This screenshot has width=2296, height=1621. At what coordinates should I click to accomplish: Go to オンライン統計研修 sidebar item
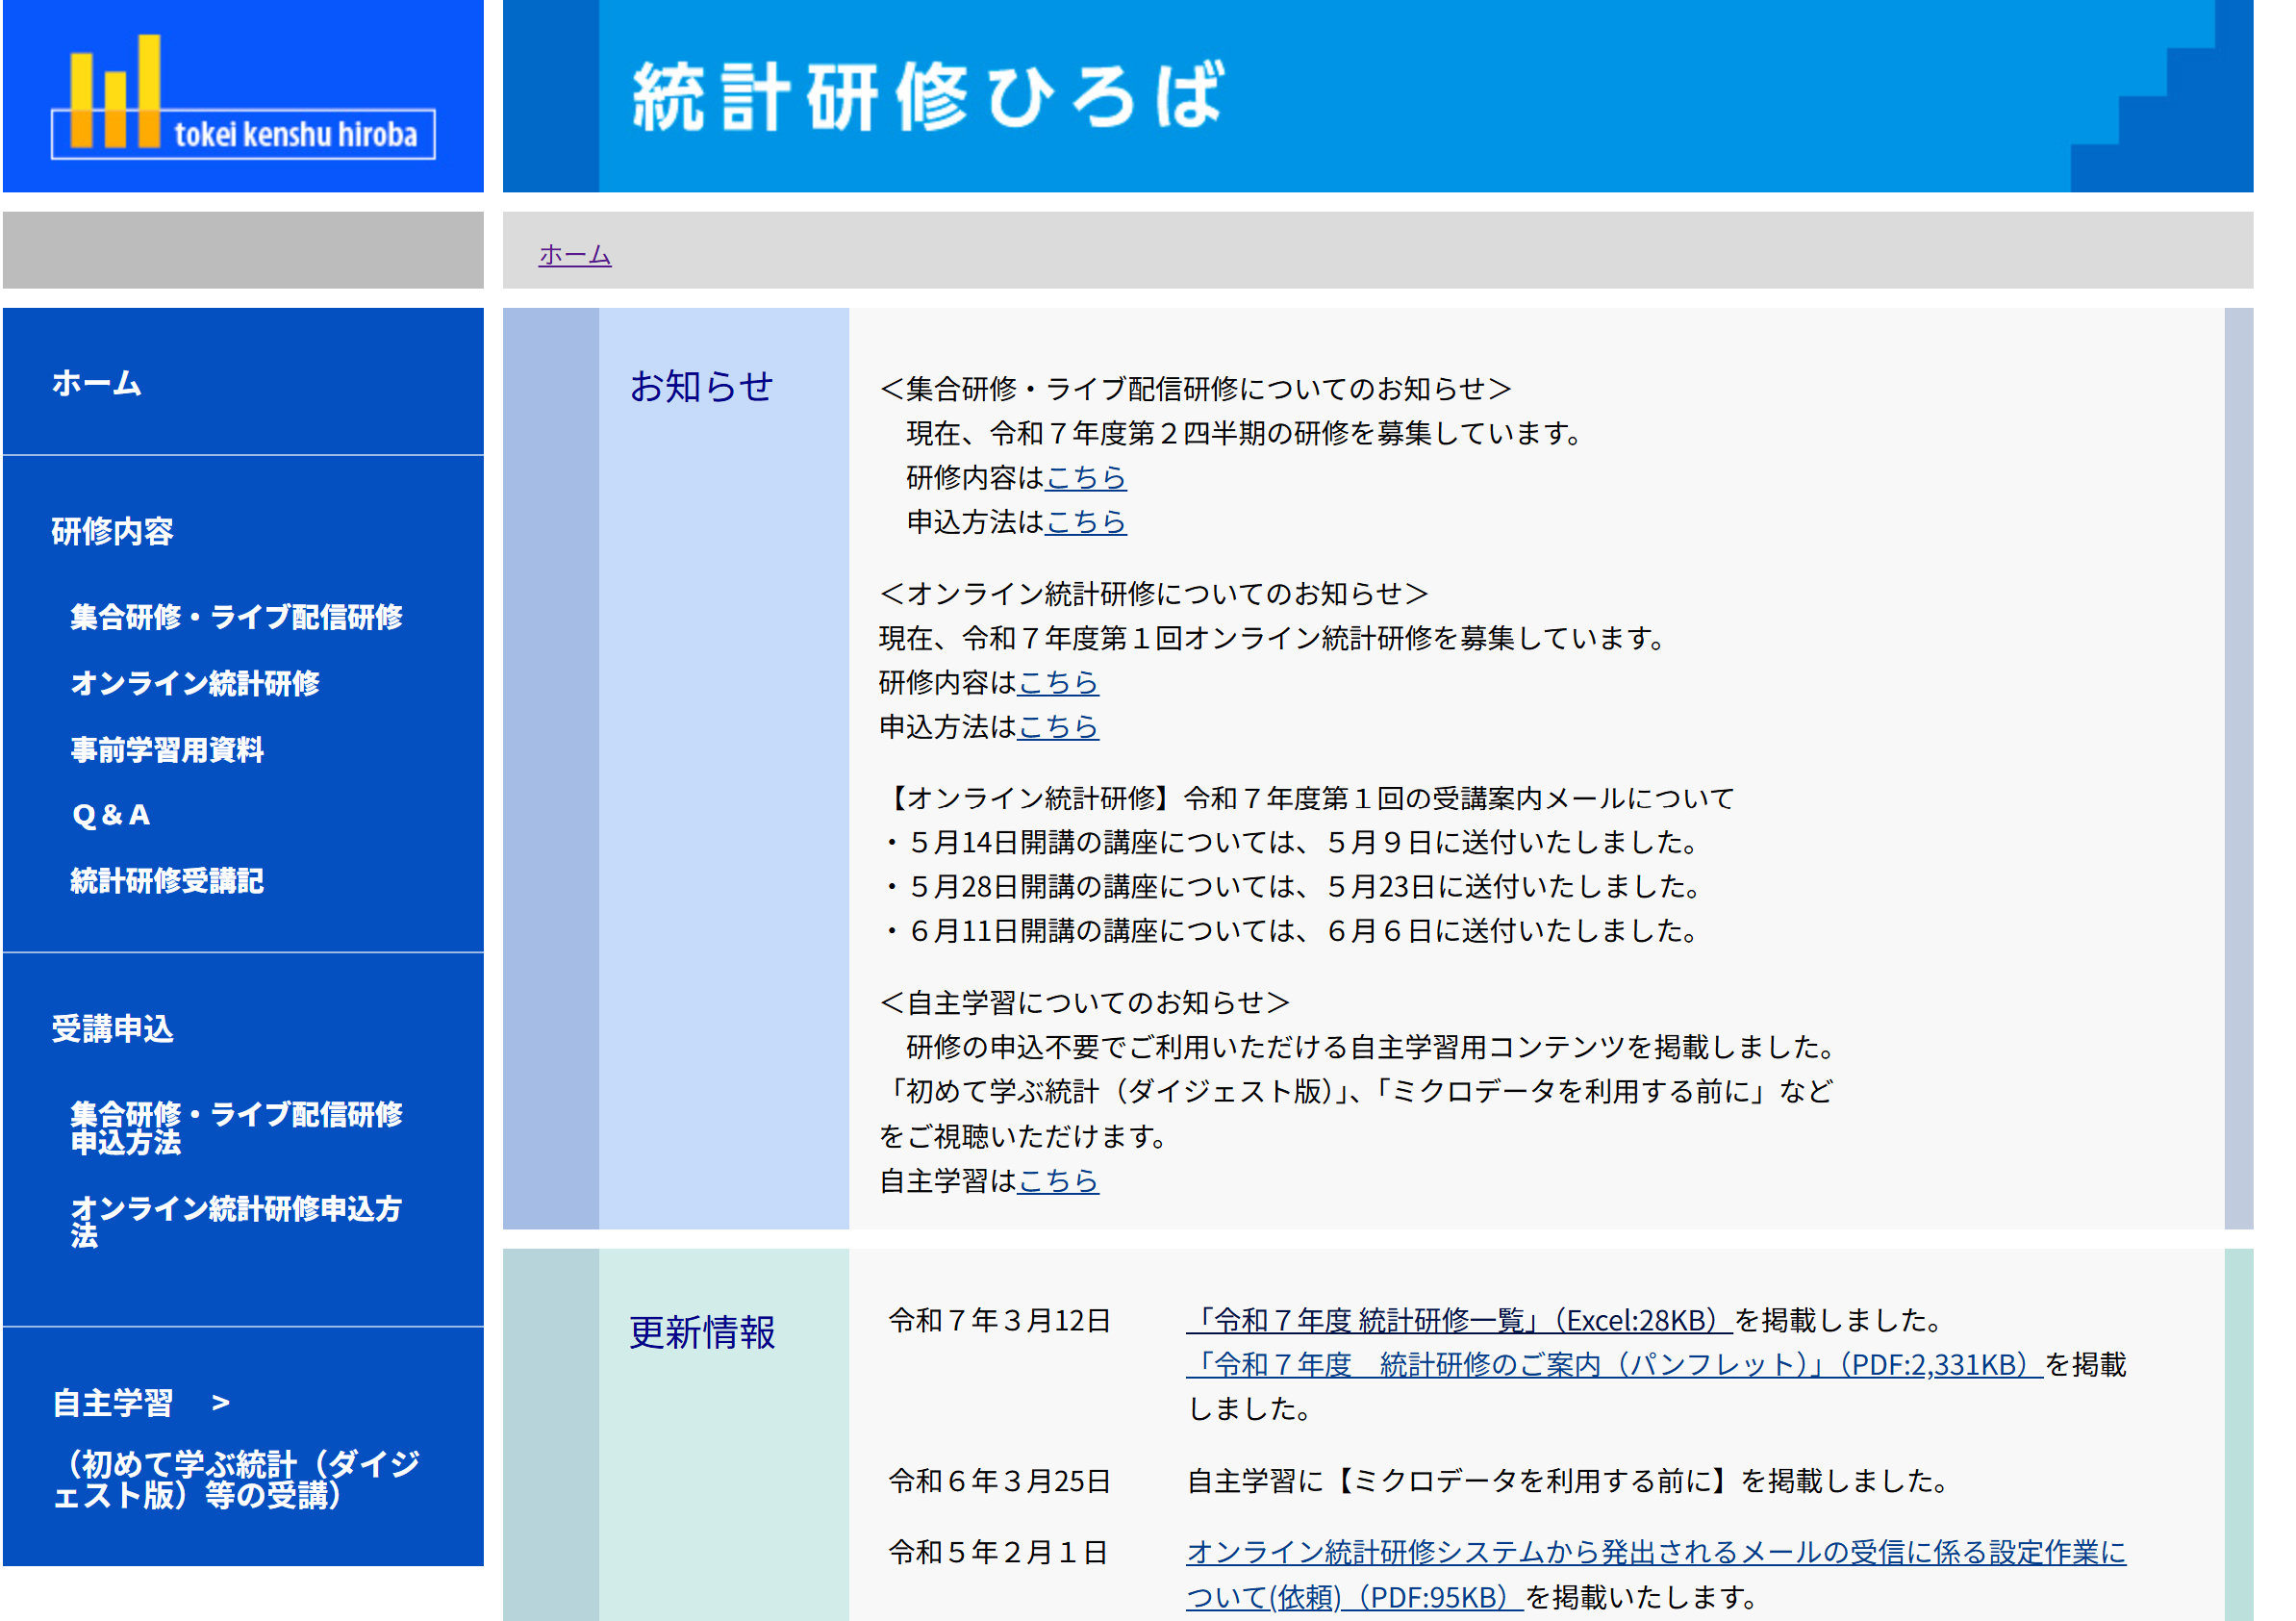click(195, 683)
